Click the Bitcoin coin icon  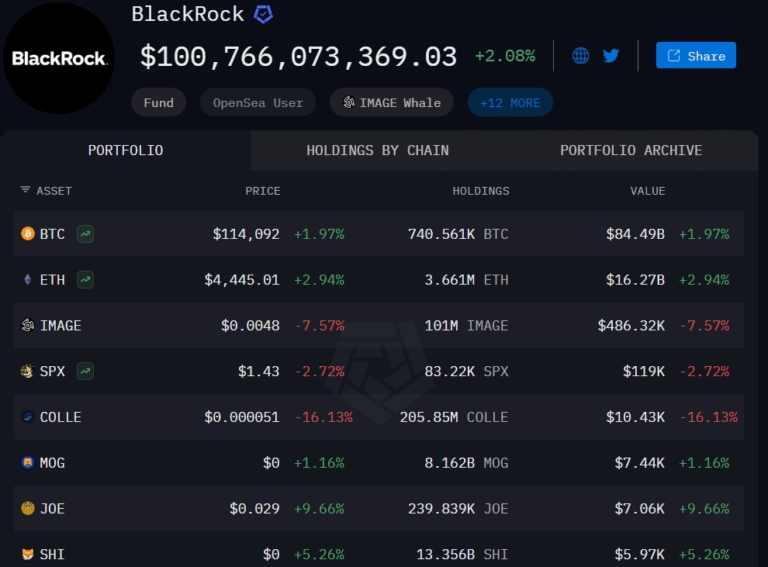click(x=28, y=234)
